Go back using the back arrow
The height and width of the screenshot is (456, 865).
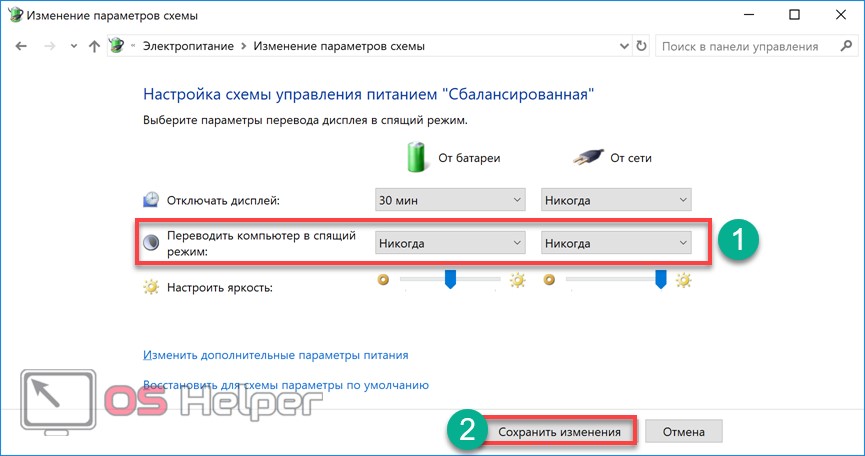[22, 46]
